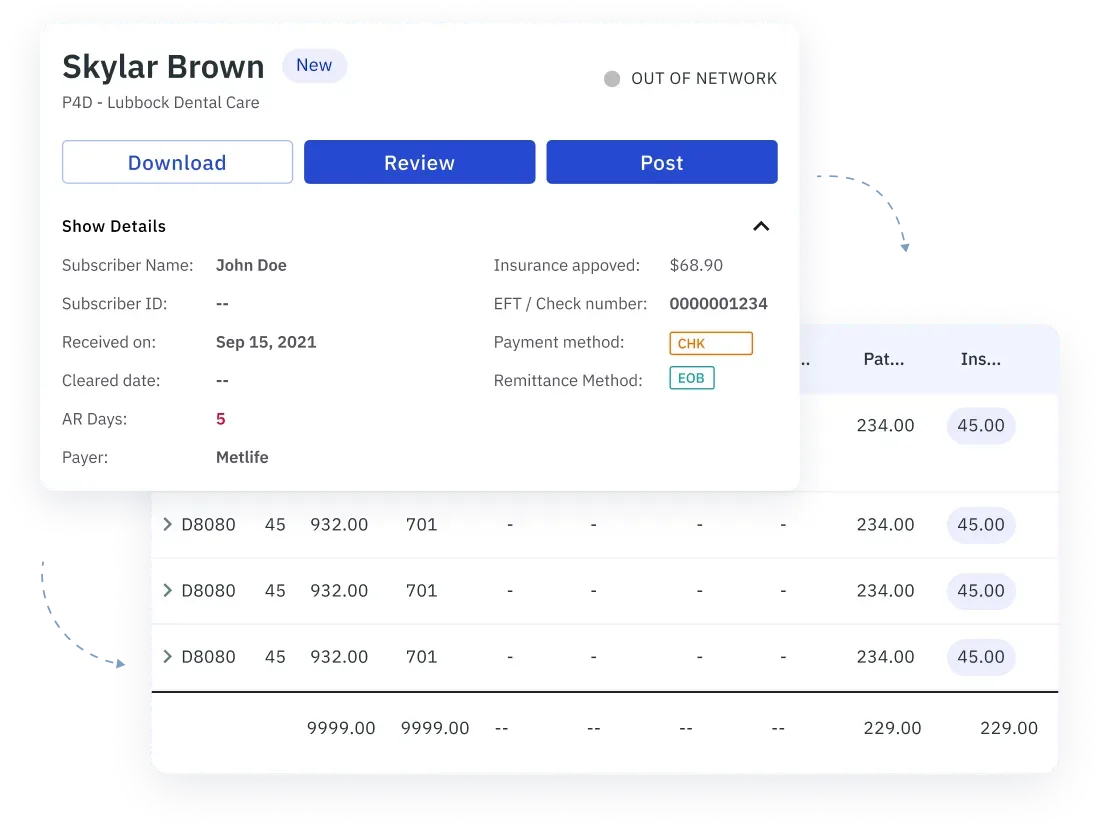Expand the first visible D8080 row chevron
Screen dimensions: 1104x834
tap(168, 524)
